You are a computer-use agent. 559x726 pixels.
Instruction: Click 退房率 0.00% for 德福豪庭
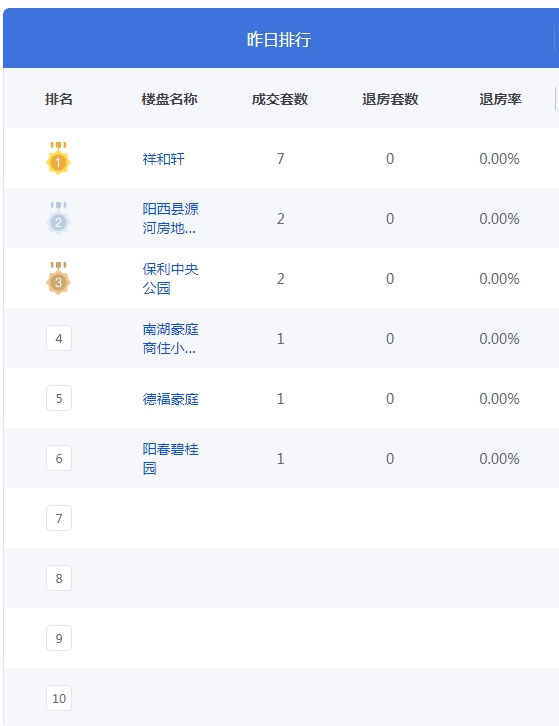[499, 399]
